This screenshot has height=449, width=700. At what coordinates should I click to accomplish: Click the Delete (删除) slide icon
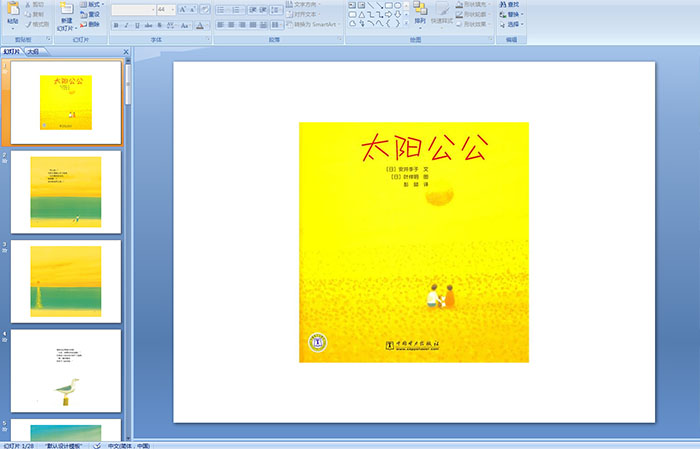(x=83, y=24)
